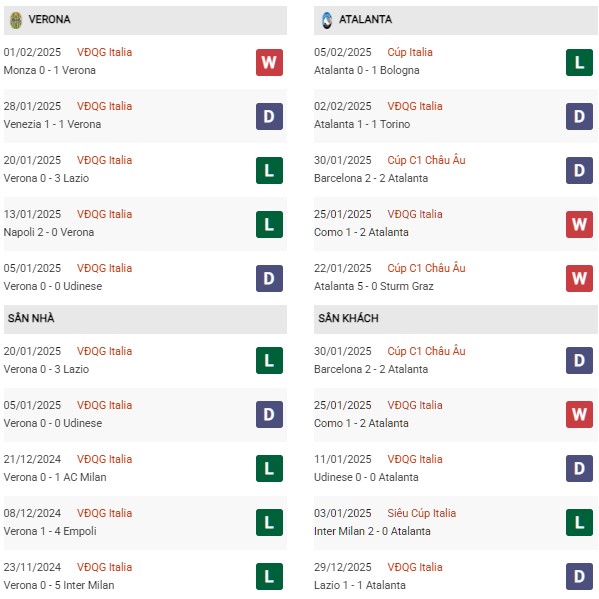Image resolution: width=599 pixels, height=599 pixels.
Task: Click the Atalanta club crest icon
Action: pos(327,20)
